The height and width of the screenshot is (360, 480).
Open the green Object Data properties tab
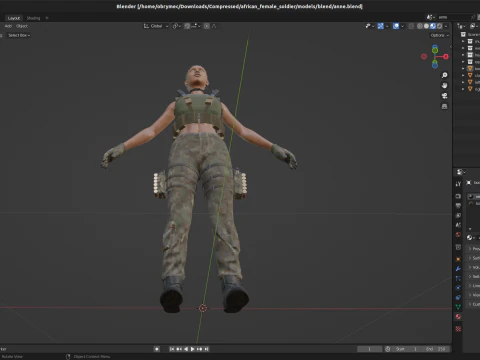point(458,307)
